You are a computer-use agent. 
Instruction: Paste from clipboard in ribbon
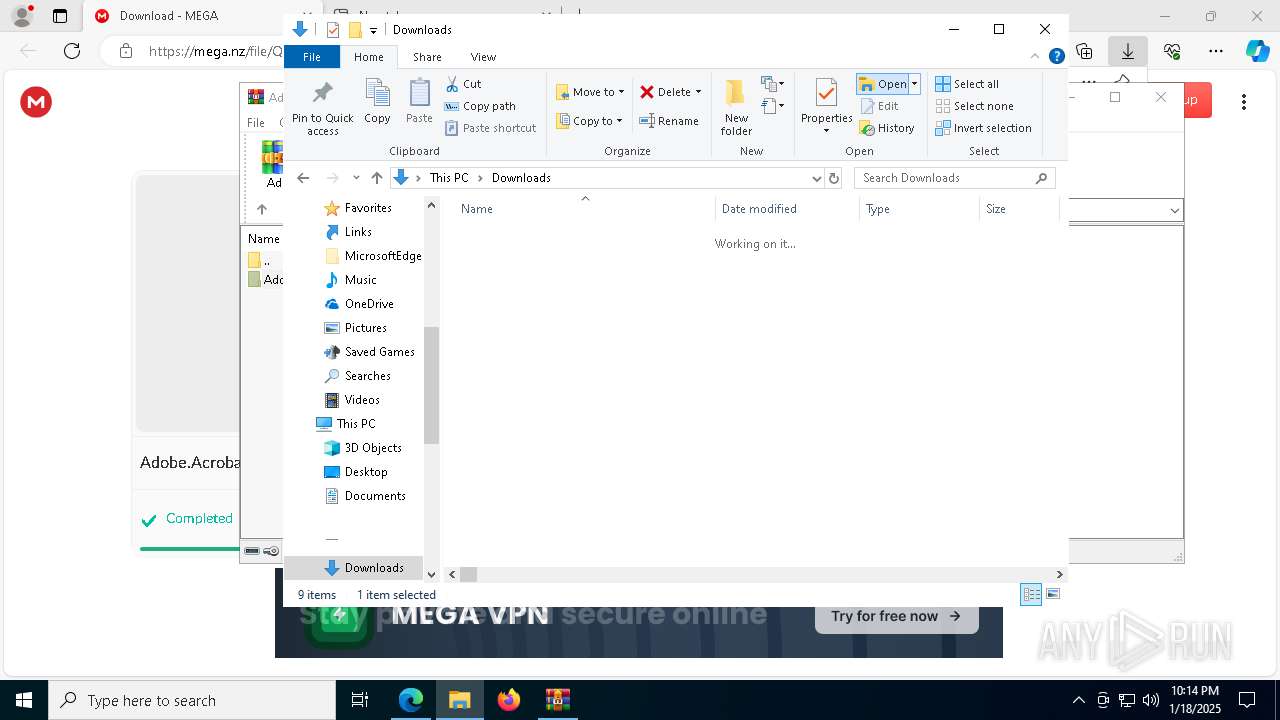[419, 102]
